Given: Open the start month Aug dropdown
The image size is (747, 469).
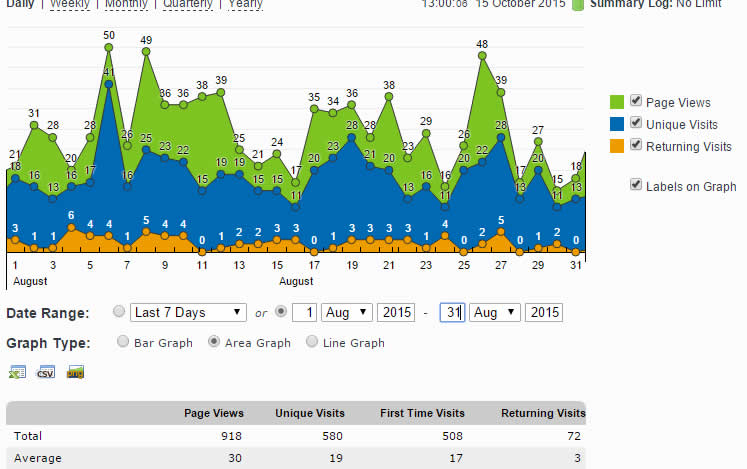Looking at the screenshot, I should coord(347,313).
